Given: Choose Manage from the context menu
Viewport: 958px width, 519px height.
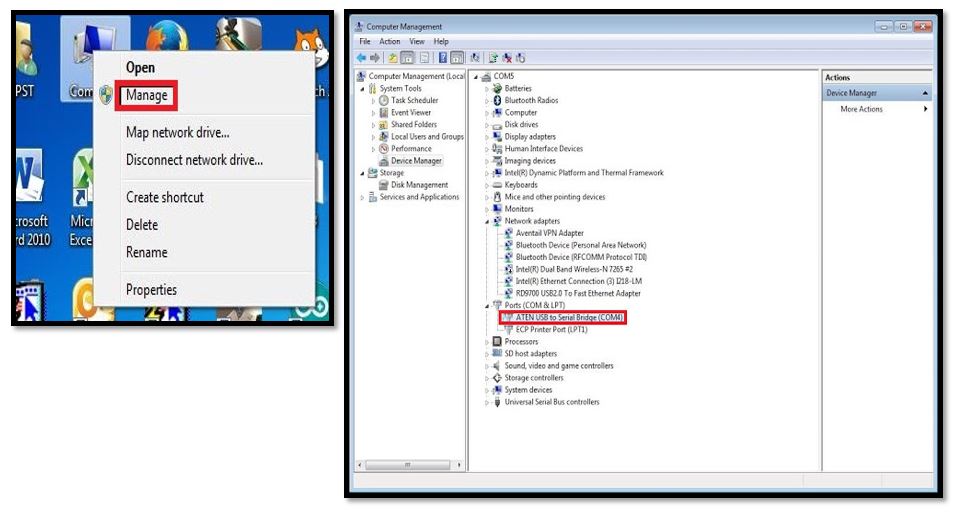Looking at the screenshot, I should click(x=147, y=95).
